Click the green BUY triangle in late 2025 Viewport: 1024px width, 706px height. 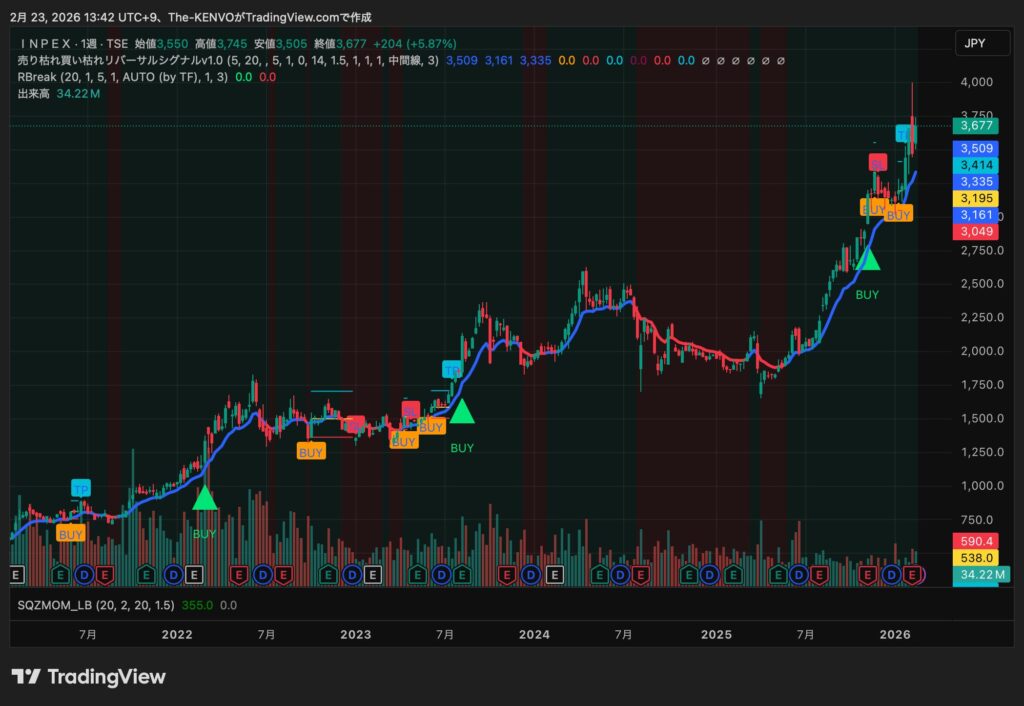click(x=867, y=258)
